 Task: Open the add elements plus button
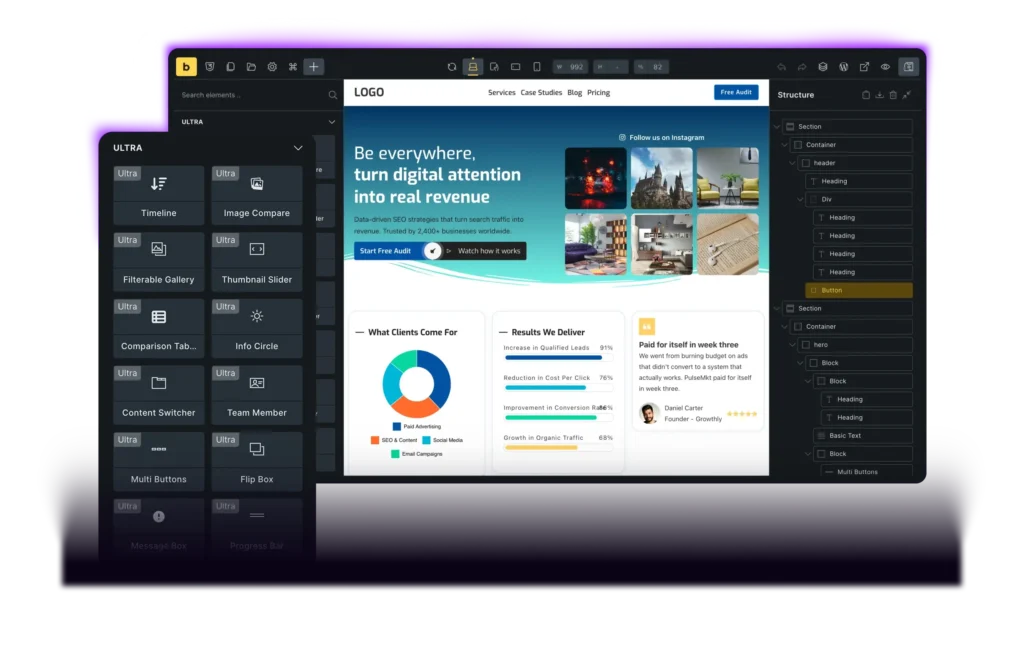coord(314,67)
